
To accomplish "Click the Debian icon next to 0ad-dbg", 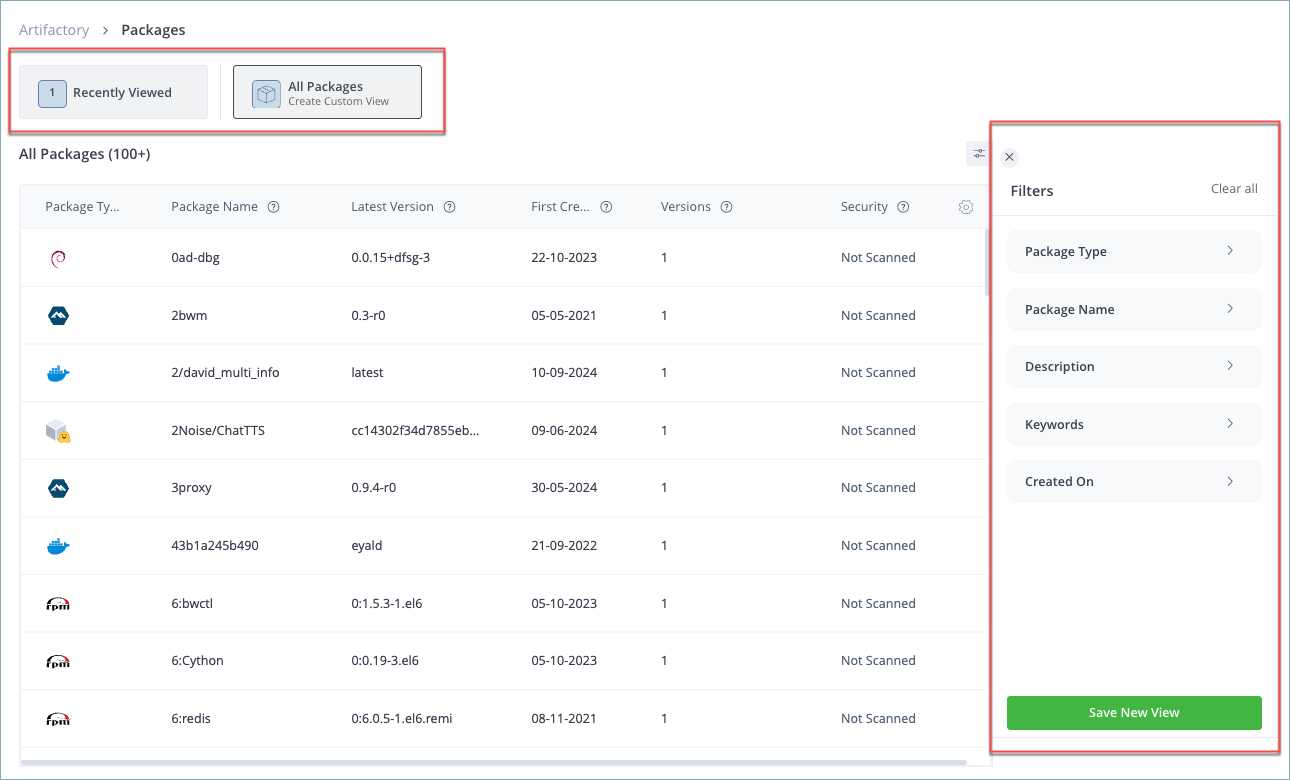I will coord(59,257).
